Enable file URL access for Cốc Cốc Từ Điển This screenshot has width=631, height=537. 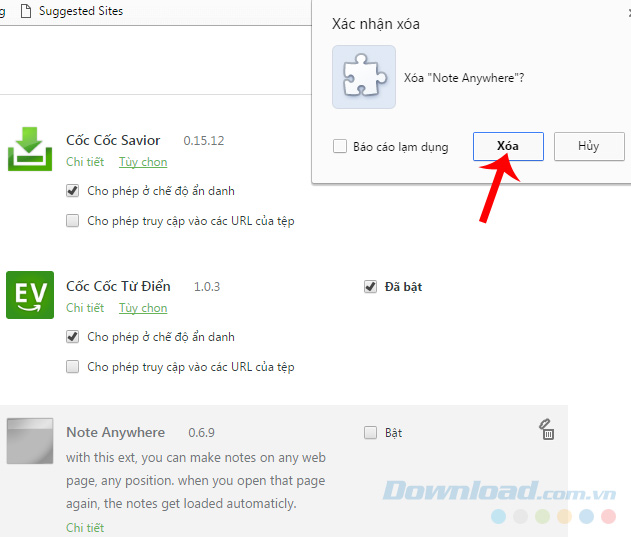tap(72, 367)
